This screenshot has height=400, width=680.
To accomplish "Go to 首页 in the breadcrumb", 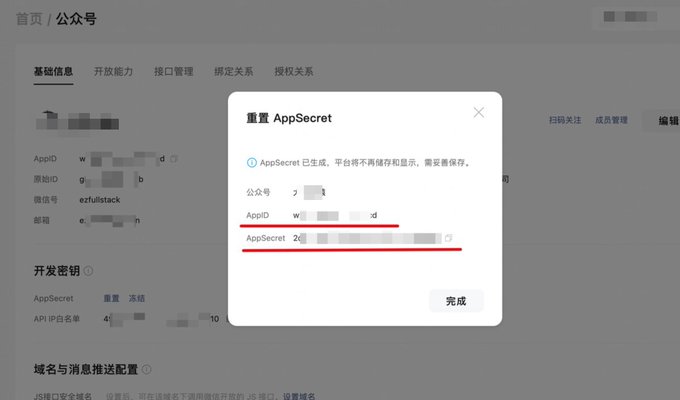I will pos(29,19).
